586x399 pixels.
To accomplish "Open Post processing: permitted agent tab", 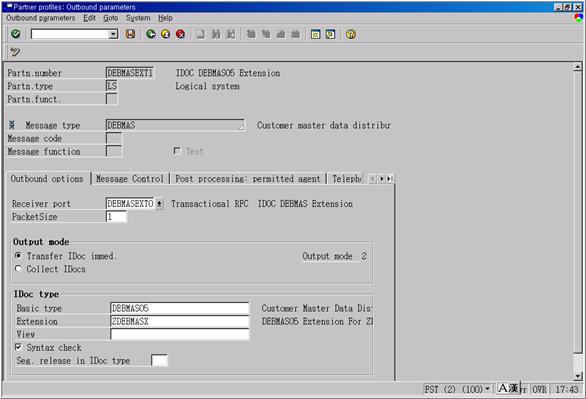I will [248, 179].
